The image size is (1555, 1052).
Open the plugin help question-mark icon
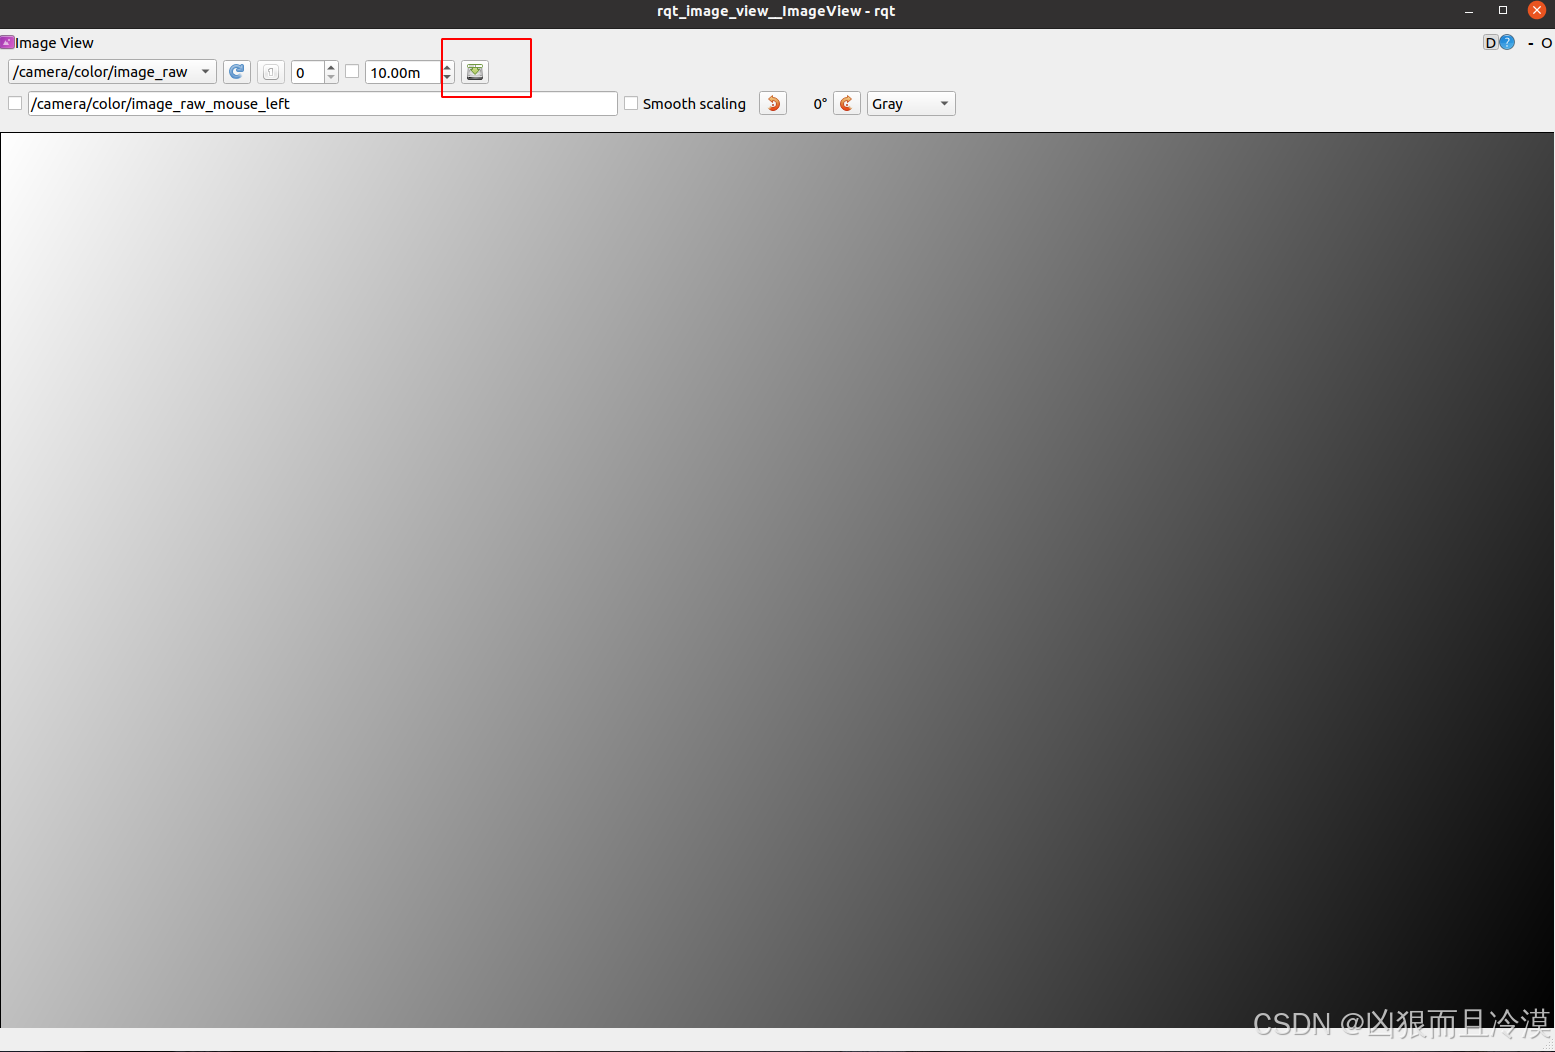coord(1507,42)
